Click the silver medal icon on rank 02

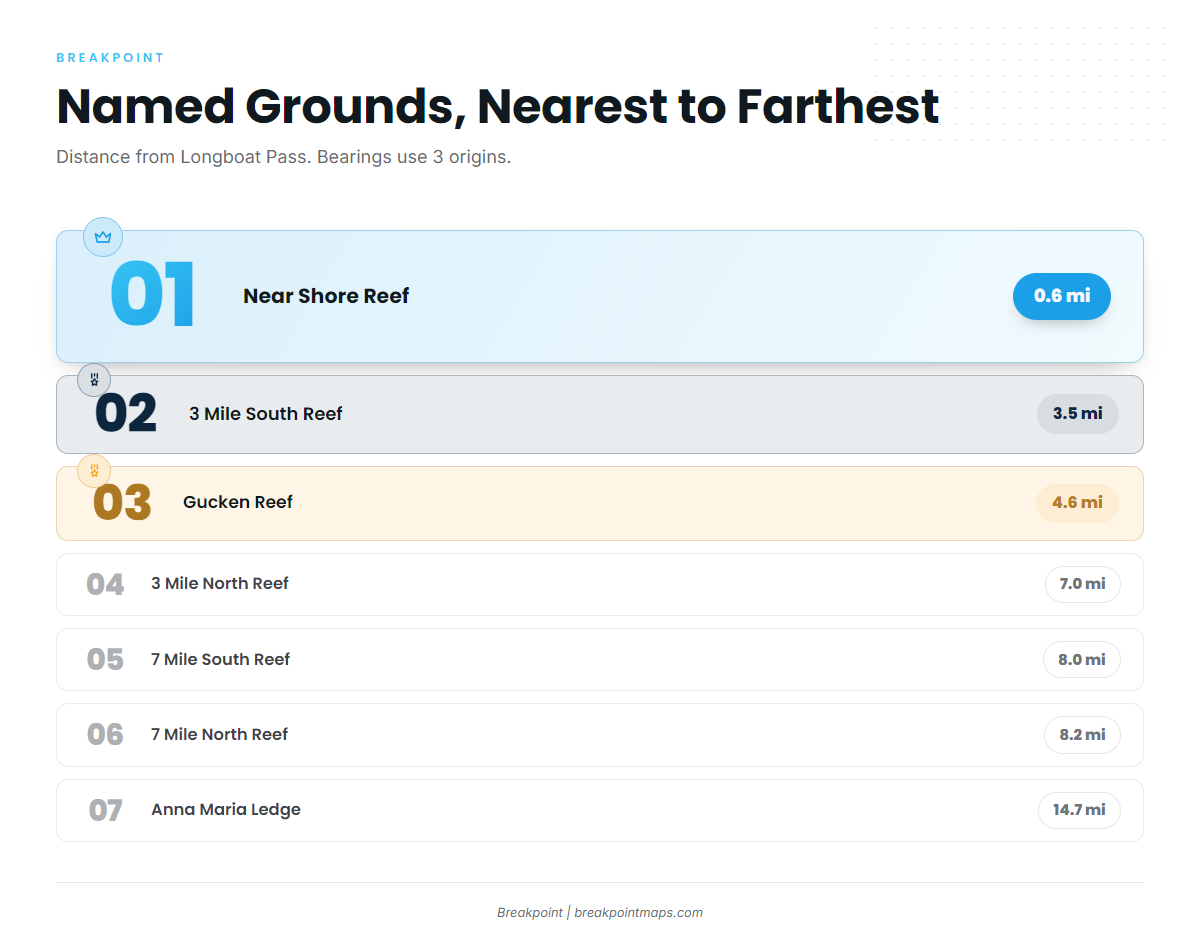[x=94, y=380]
